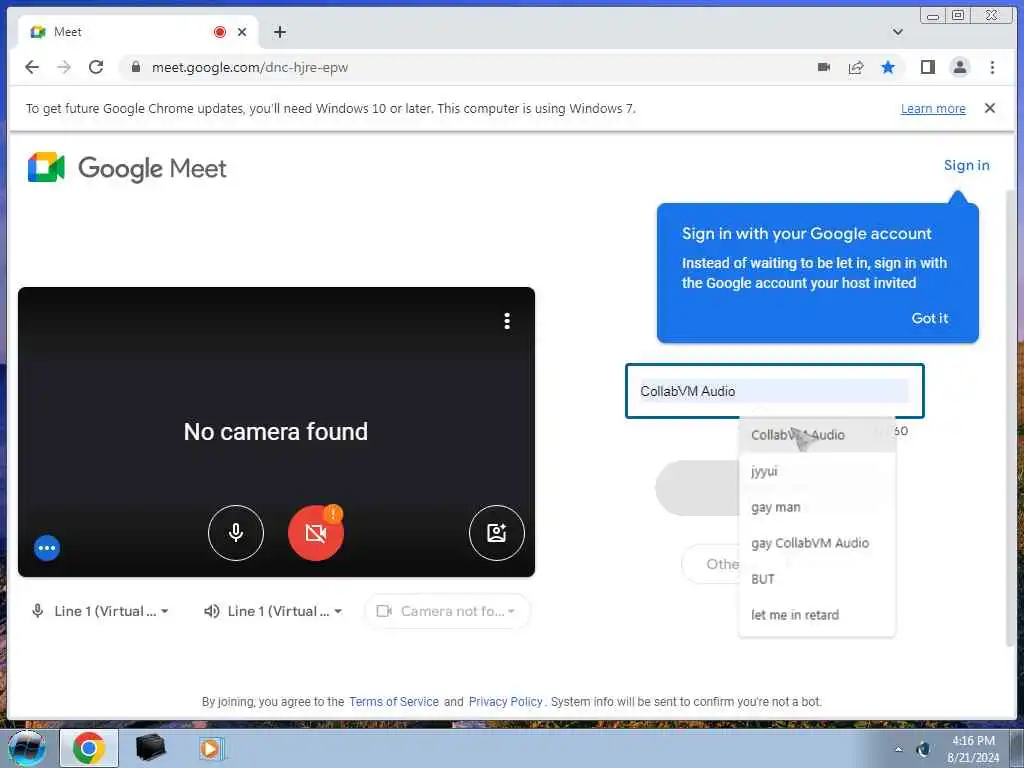Viewport: 1024px width, 768px height.
Task: Select the CollabVM Audio autofill suggestion
Action: [x=816, y=435]
